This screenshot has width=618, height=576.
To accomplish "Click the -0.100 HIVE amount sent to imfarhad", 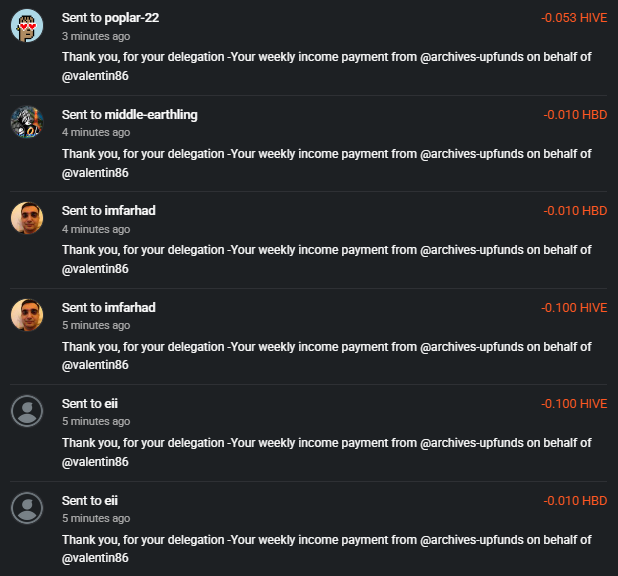I will 574,308.
